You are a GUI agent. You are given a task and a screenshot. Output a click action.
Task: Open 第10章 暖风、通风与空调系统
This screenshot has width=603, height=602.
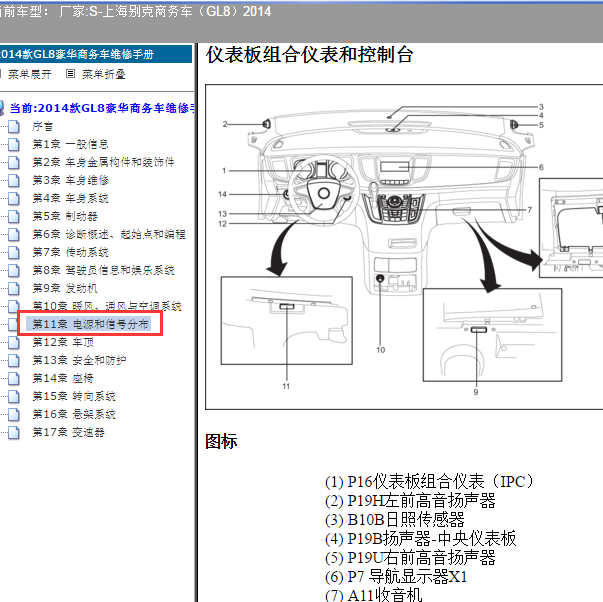[107, 306]
